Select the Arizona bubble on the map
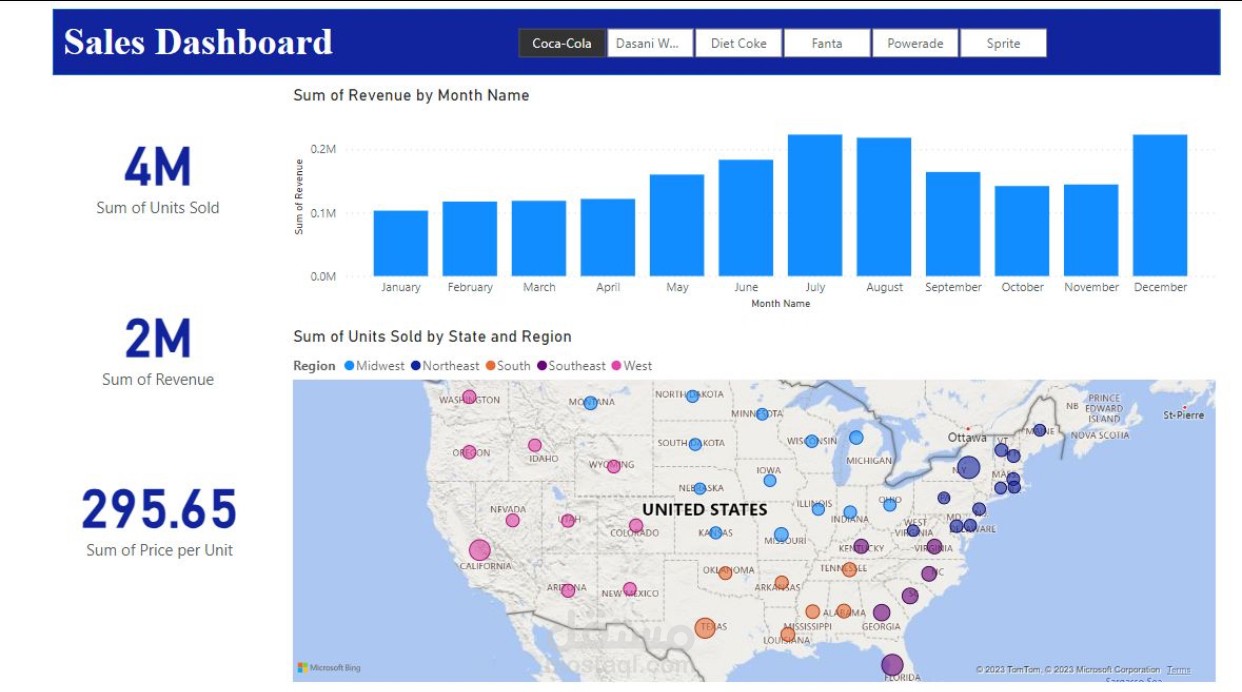The image size is (1242, 692). [x=568, y=590]
